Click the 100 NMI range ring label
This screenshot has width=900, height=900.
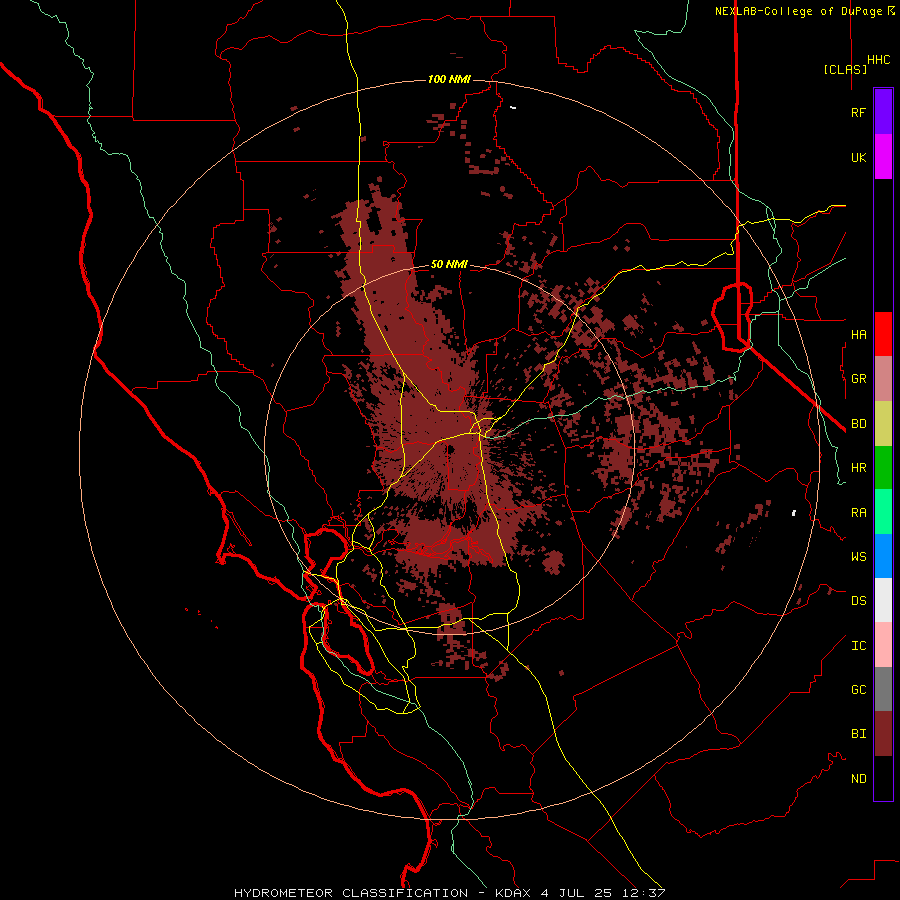(x=449, y=79)
